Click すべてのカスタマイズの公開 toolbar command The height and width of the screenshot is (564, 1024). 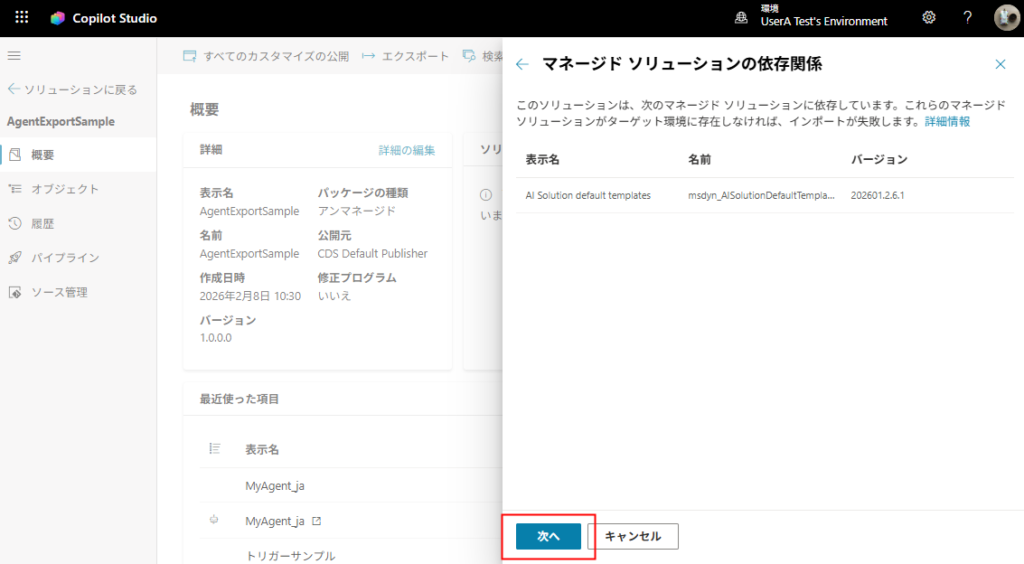tap(266, 56)
